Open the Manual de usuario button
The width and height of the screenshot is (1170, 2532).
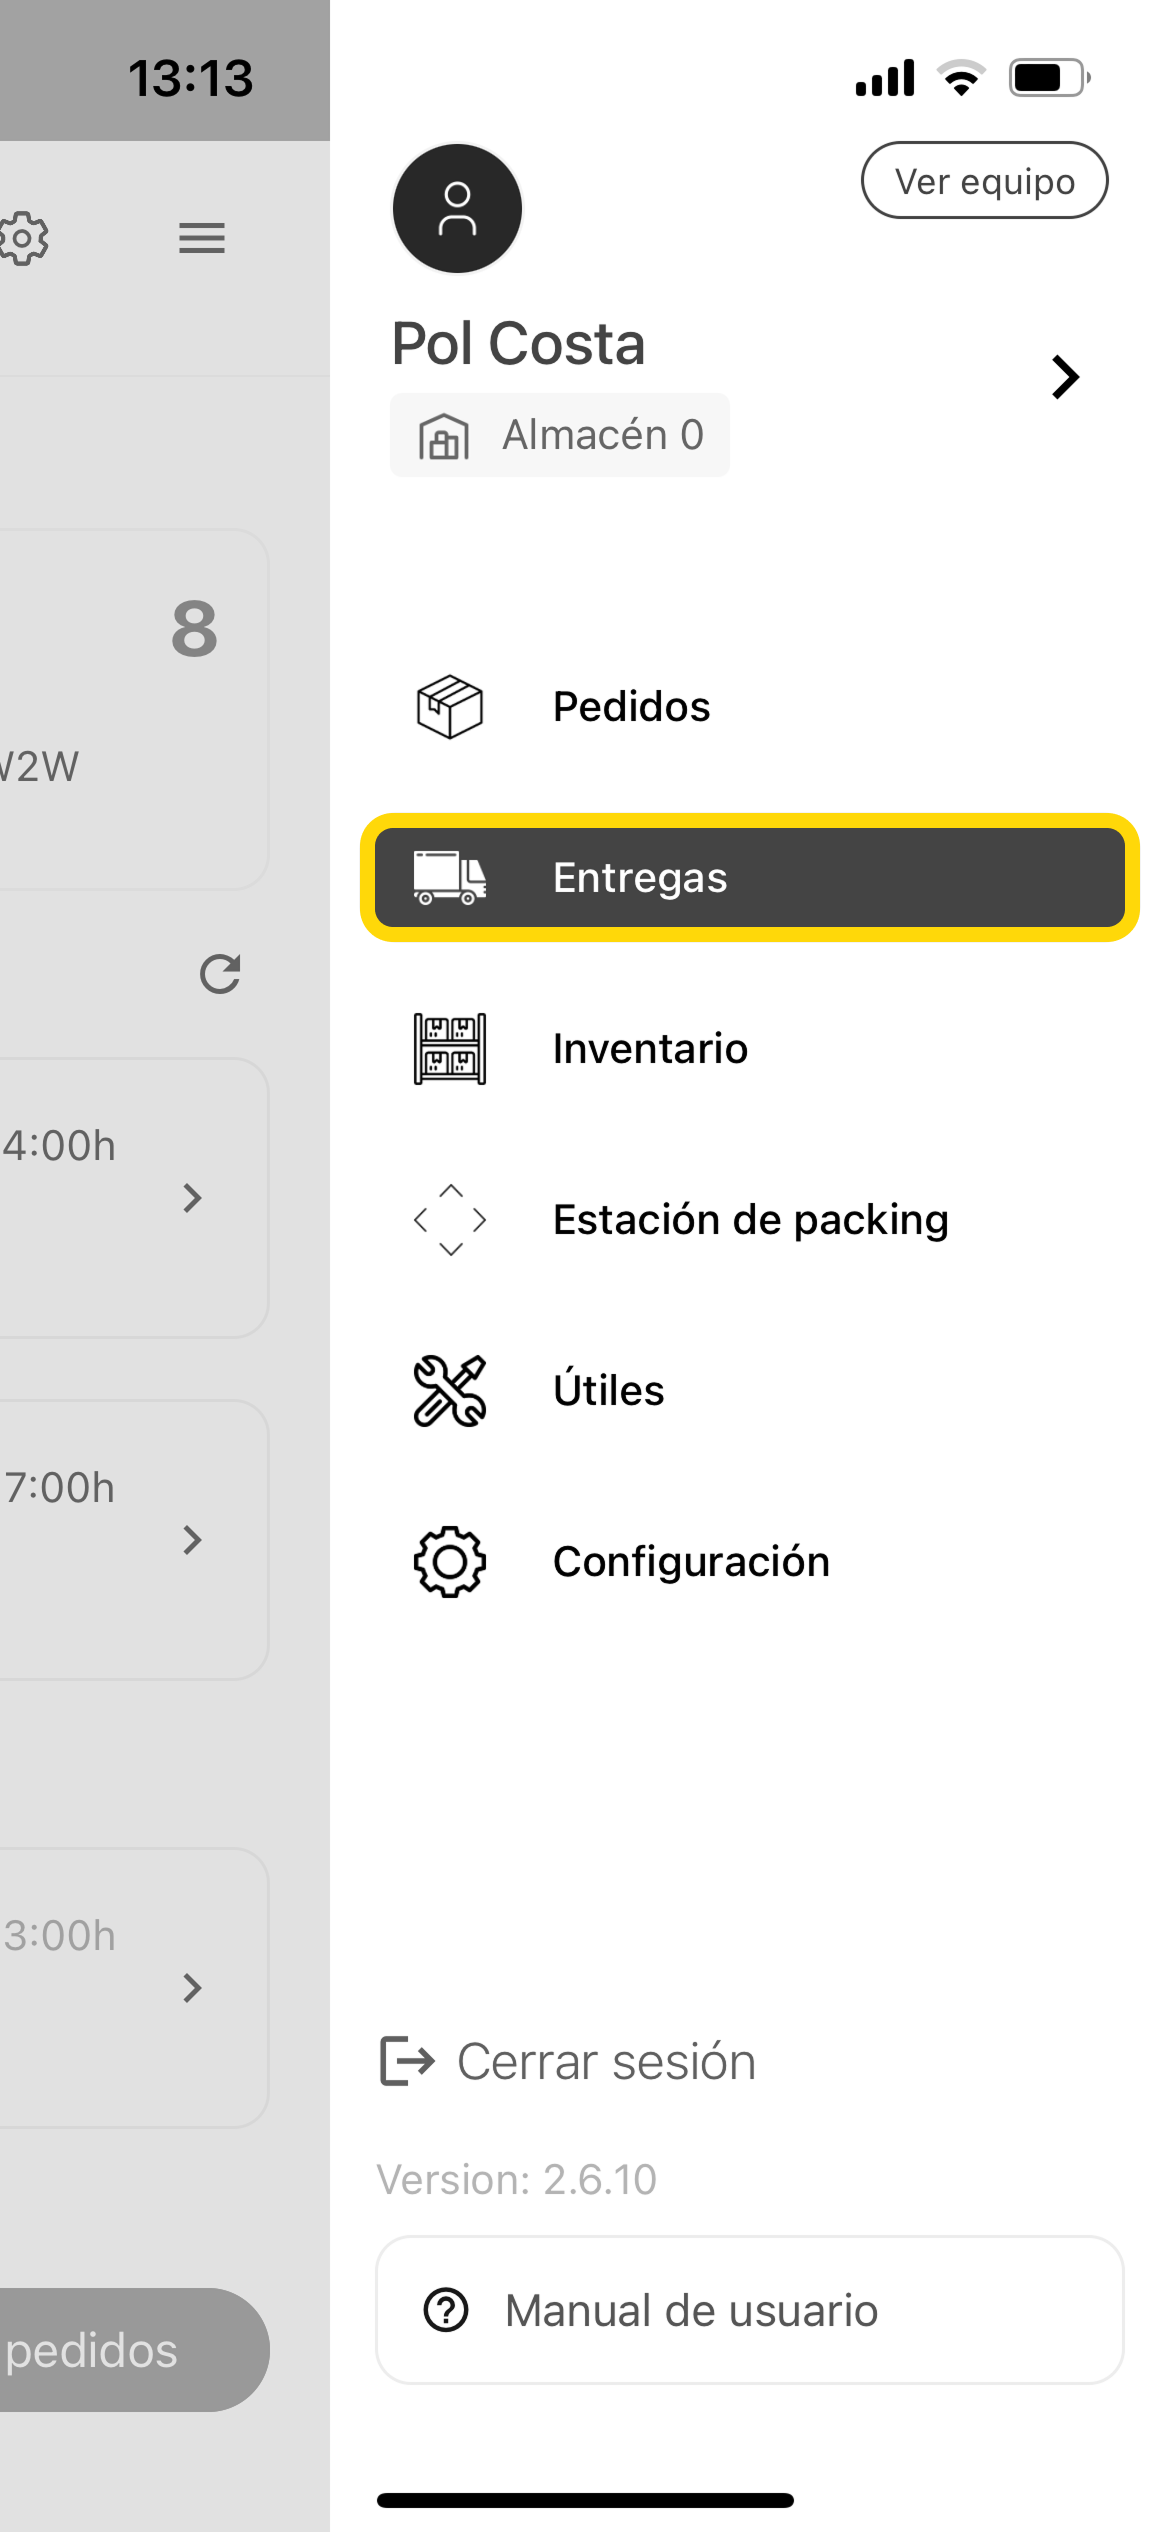click(x=750, y=2310)
